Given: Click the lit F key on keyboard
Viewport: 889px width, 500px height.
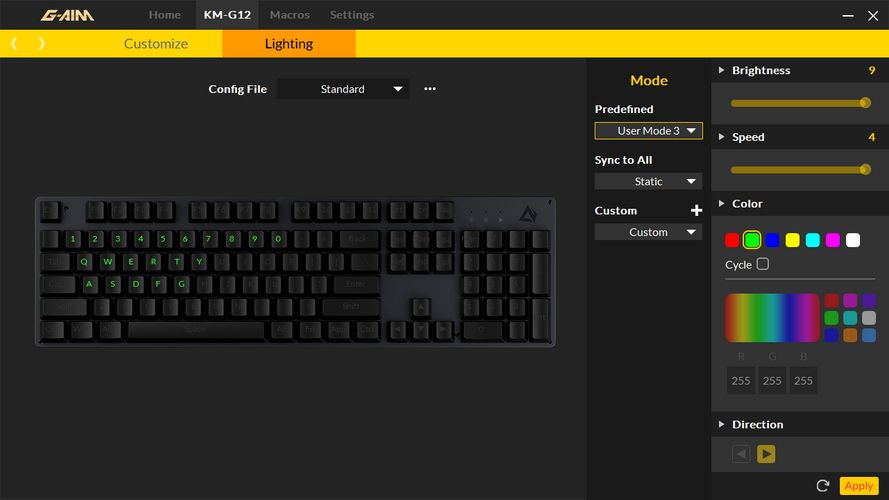Looking at the screenshot, I should (159, 284).
